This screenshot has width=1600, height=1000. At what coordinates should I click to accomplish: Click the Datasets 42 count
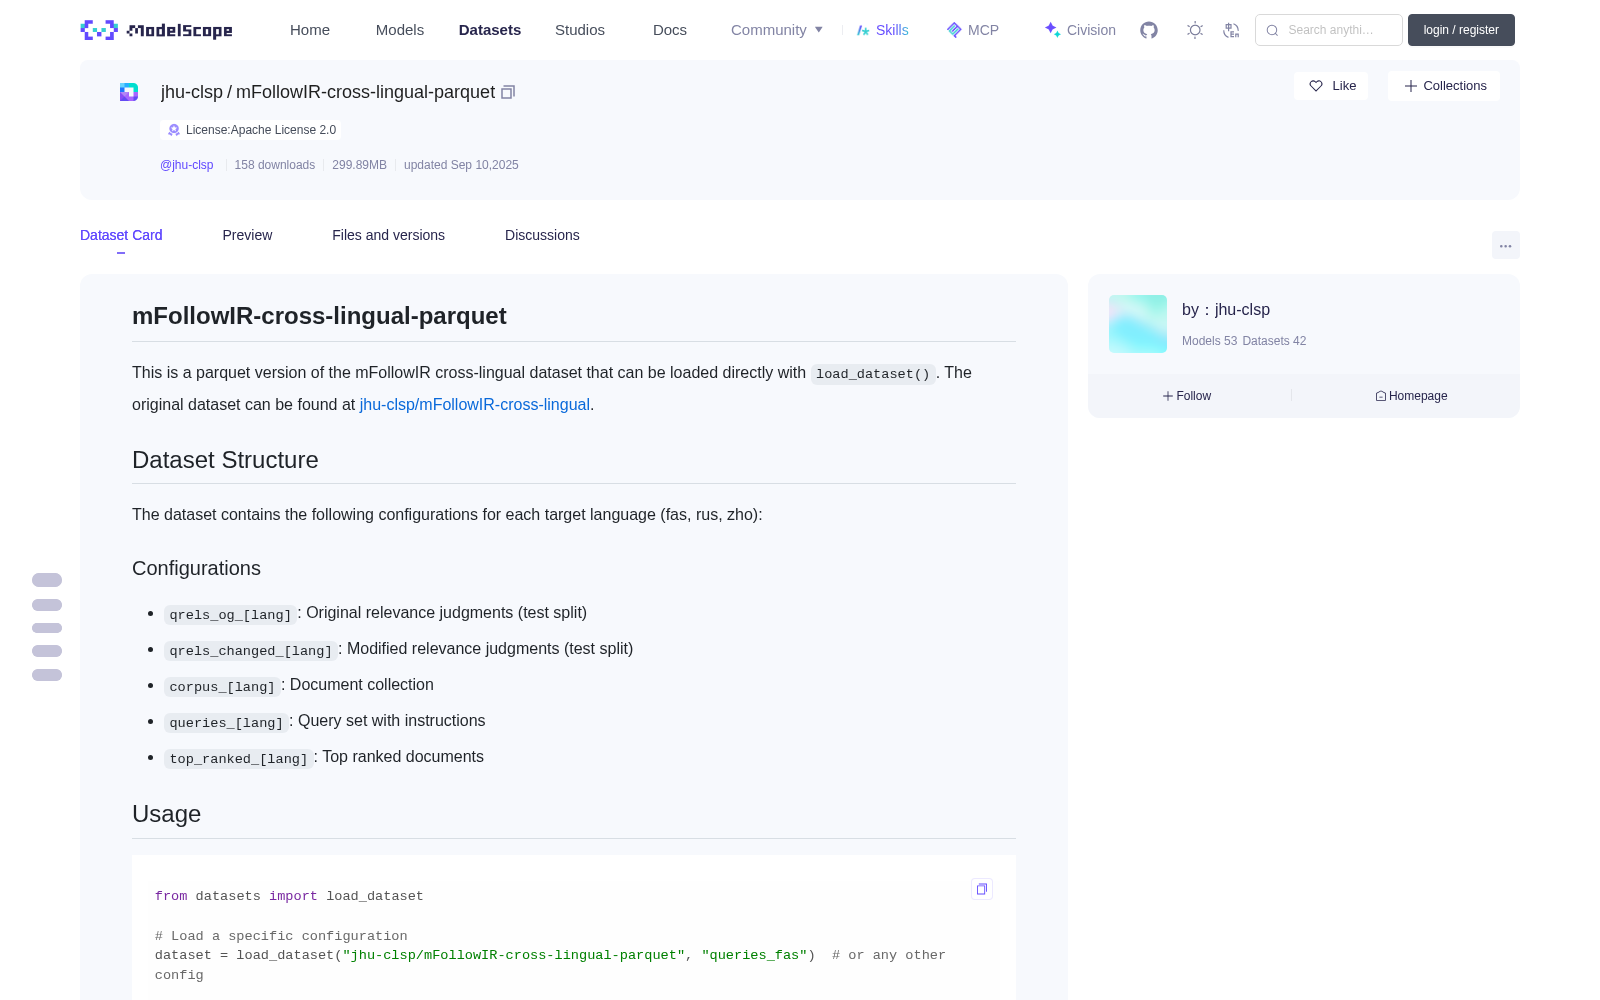click(1274, 341)
